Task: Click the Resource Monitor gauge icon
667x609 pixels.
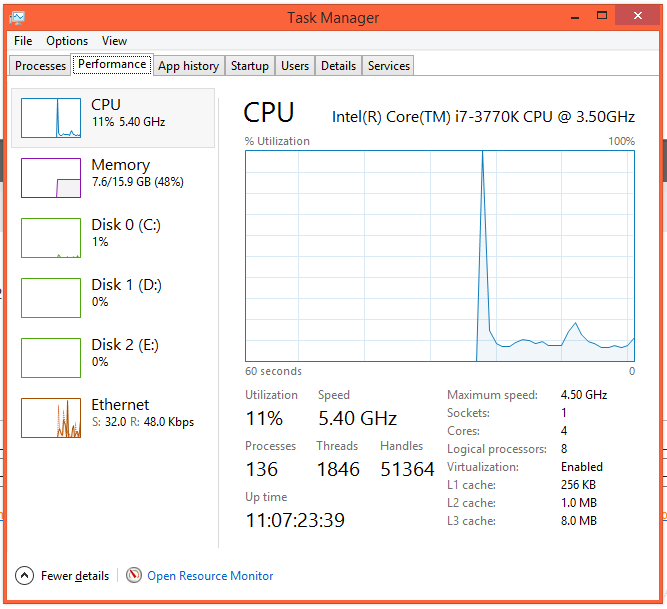Action: [x=134, y=575]
